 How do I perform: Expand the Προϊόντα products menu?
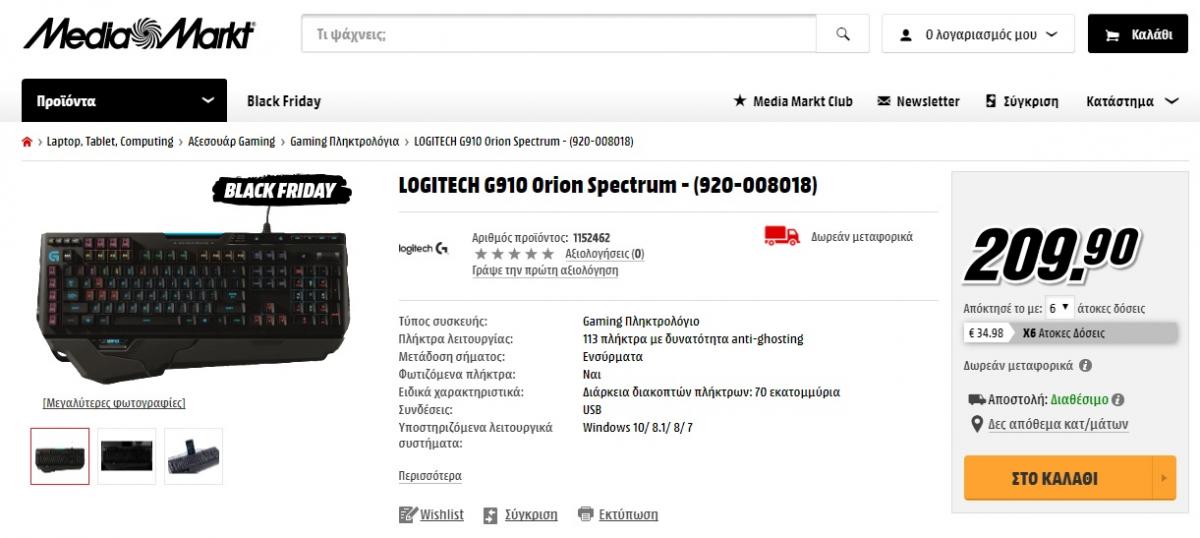tap(124, 101)
